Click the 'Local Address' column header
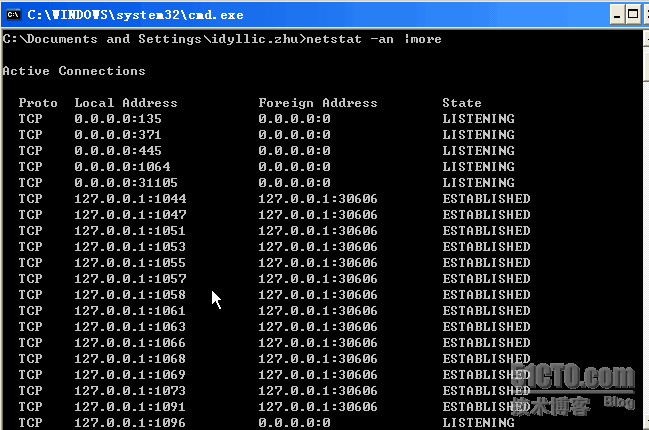The width and height of the screenshot is (649, 430). coord(126,103)
